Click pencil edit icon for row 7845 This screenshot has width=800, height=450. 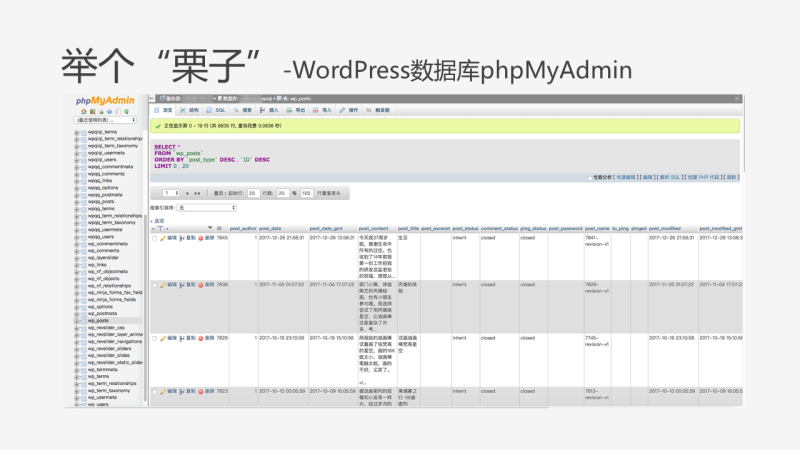[x=163, y=238]
